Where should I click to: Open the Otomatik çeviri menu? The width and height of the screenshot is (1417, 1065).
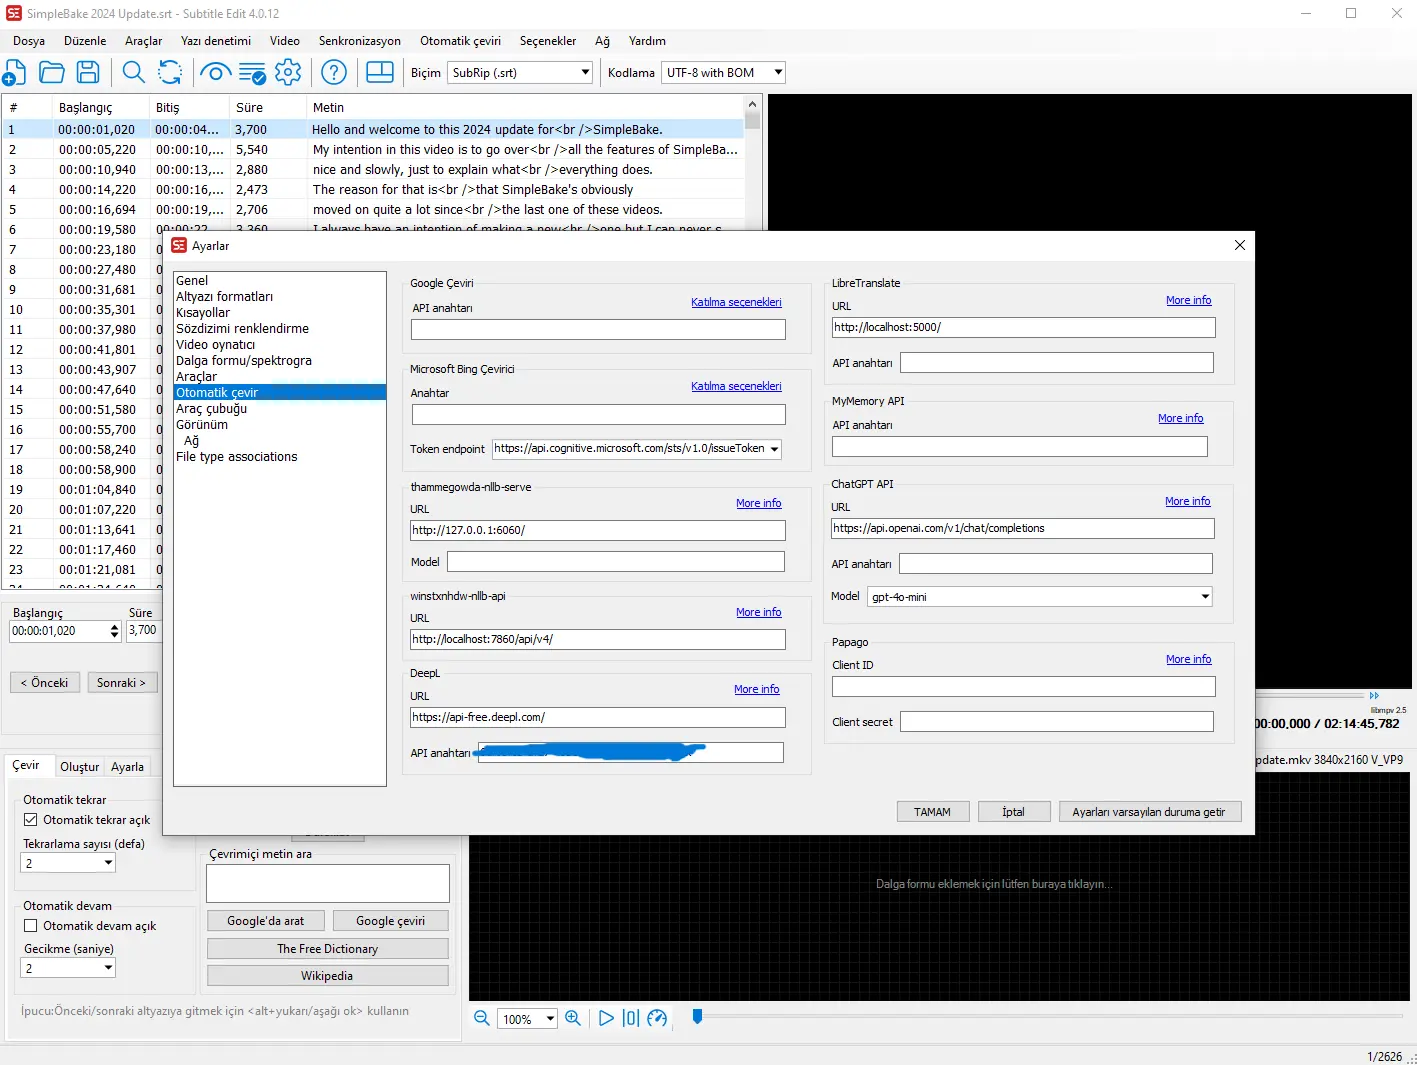pos(460,41)
